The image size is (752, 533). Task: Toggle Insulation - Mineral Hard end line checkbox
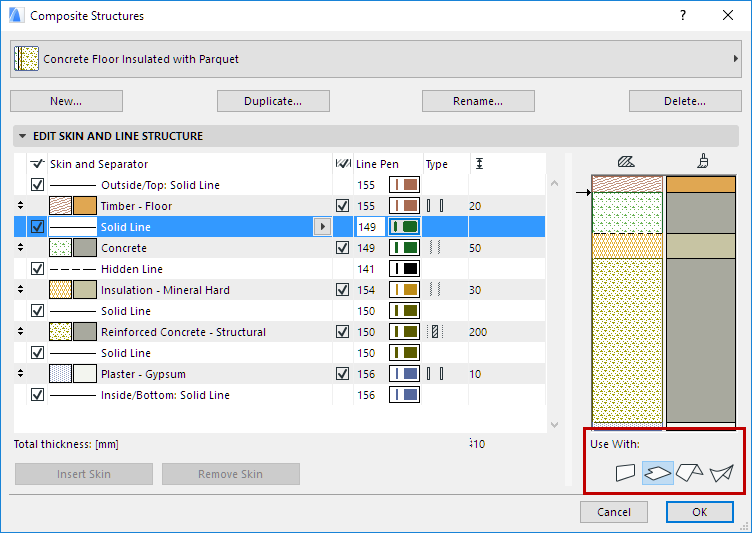coord(342,290)
